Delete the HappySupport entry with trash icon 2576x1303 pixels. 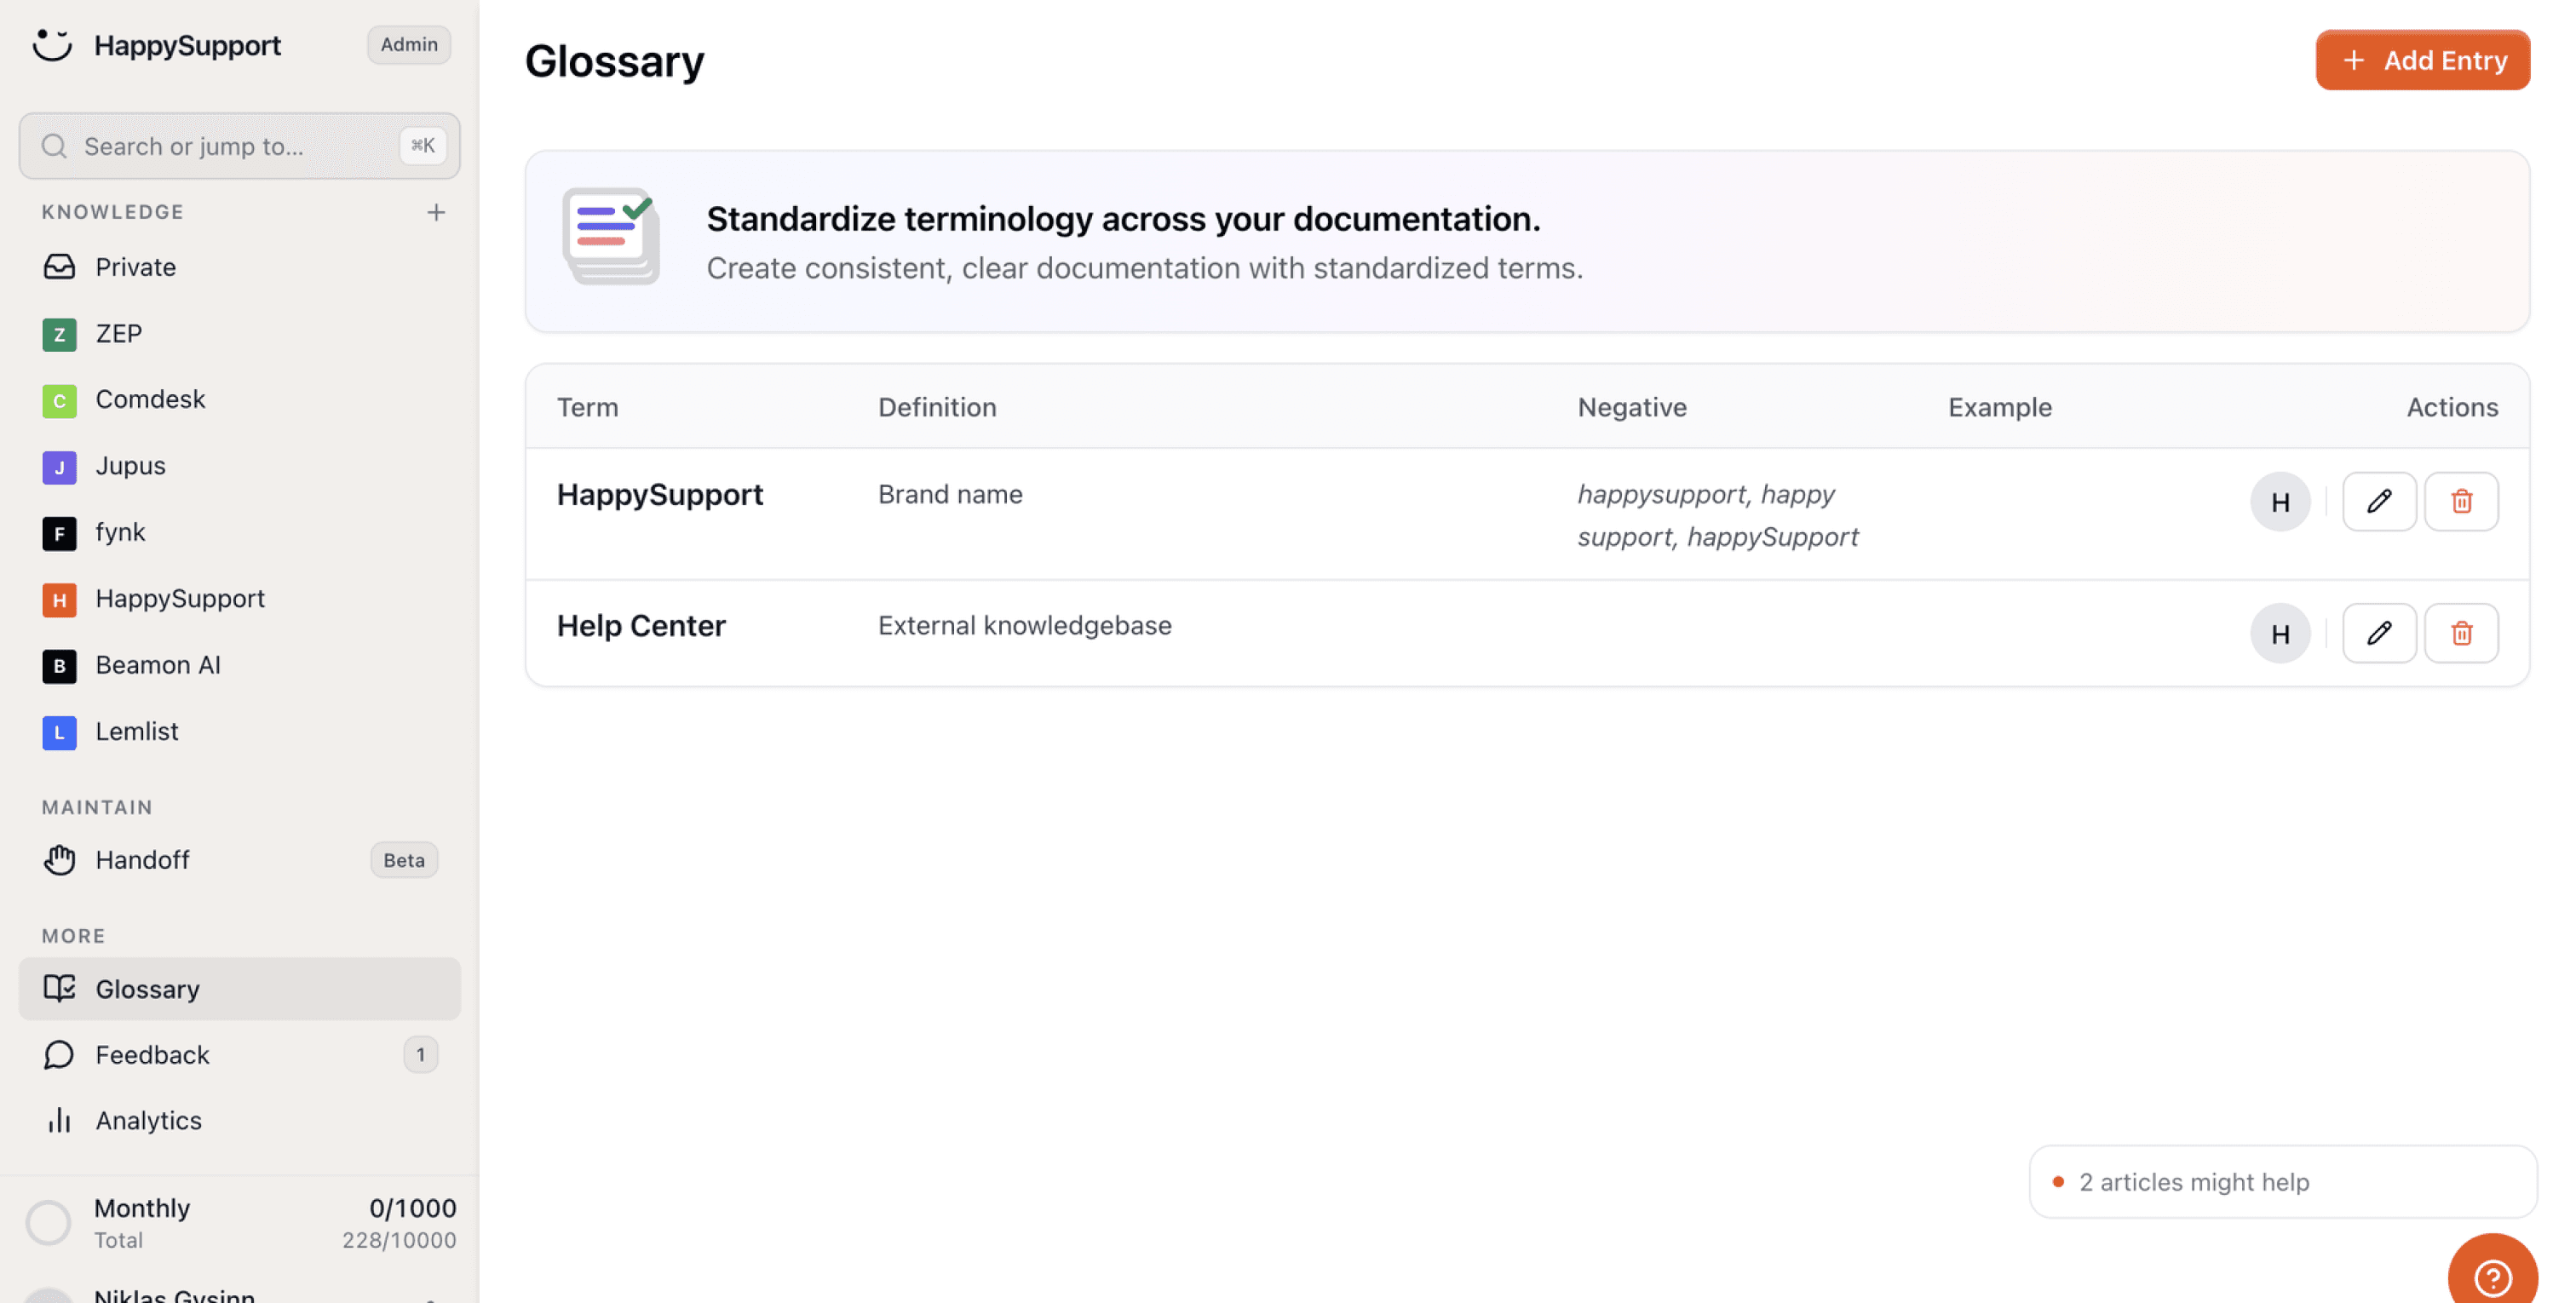pos(2461,502)
